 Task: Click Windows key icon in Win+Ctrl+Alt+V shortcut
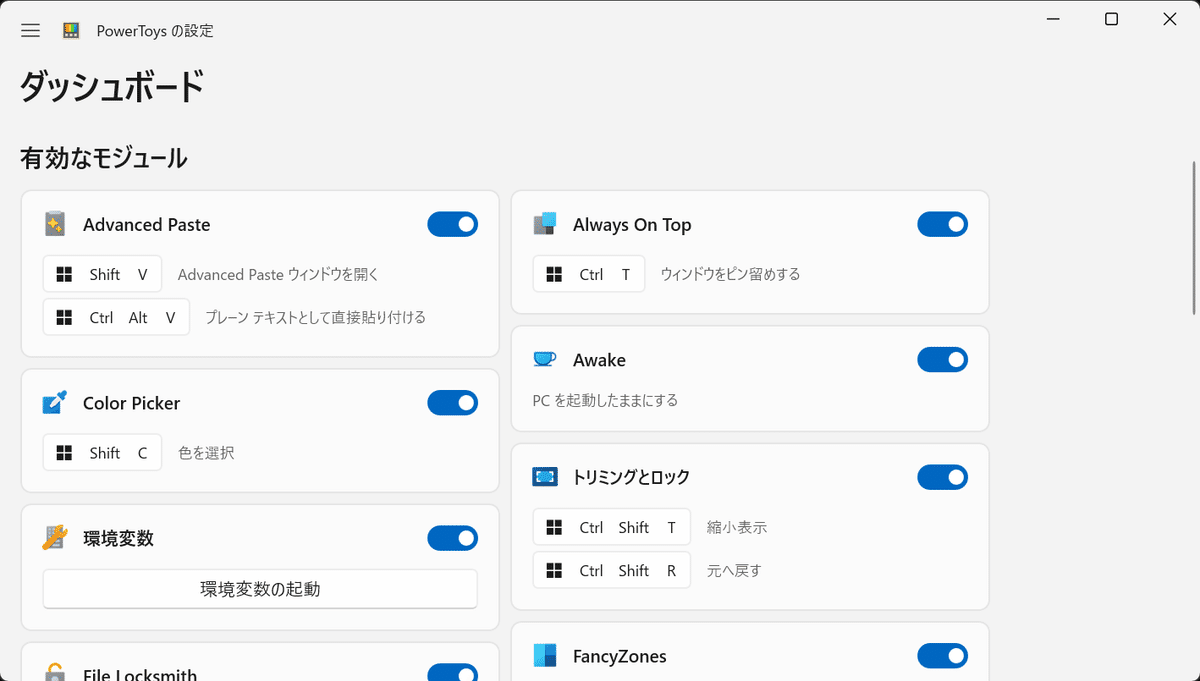[65, 317]
